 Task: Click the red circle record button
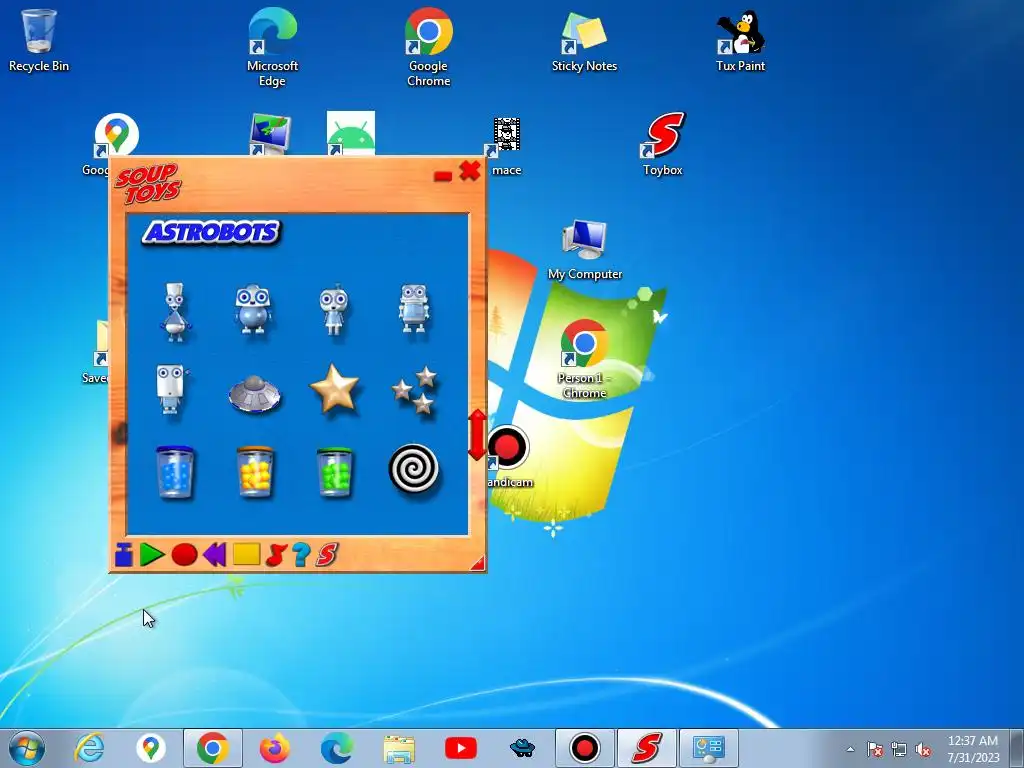pos(184,554)
